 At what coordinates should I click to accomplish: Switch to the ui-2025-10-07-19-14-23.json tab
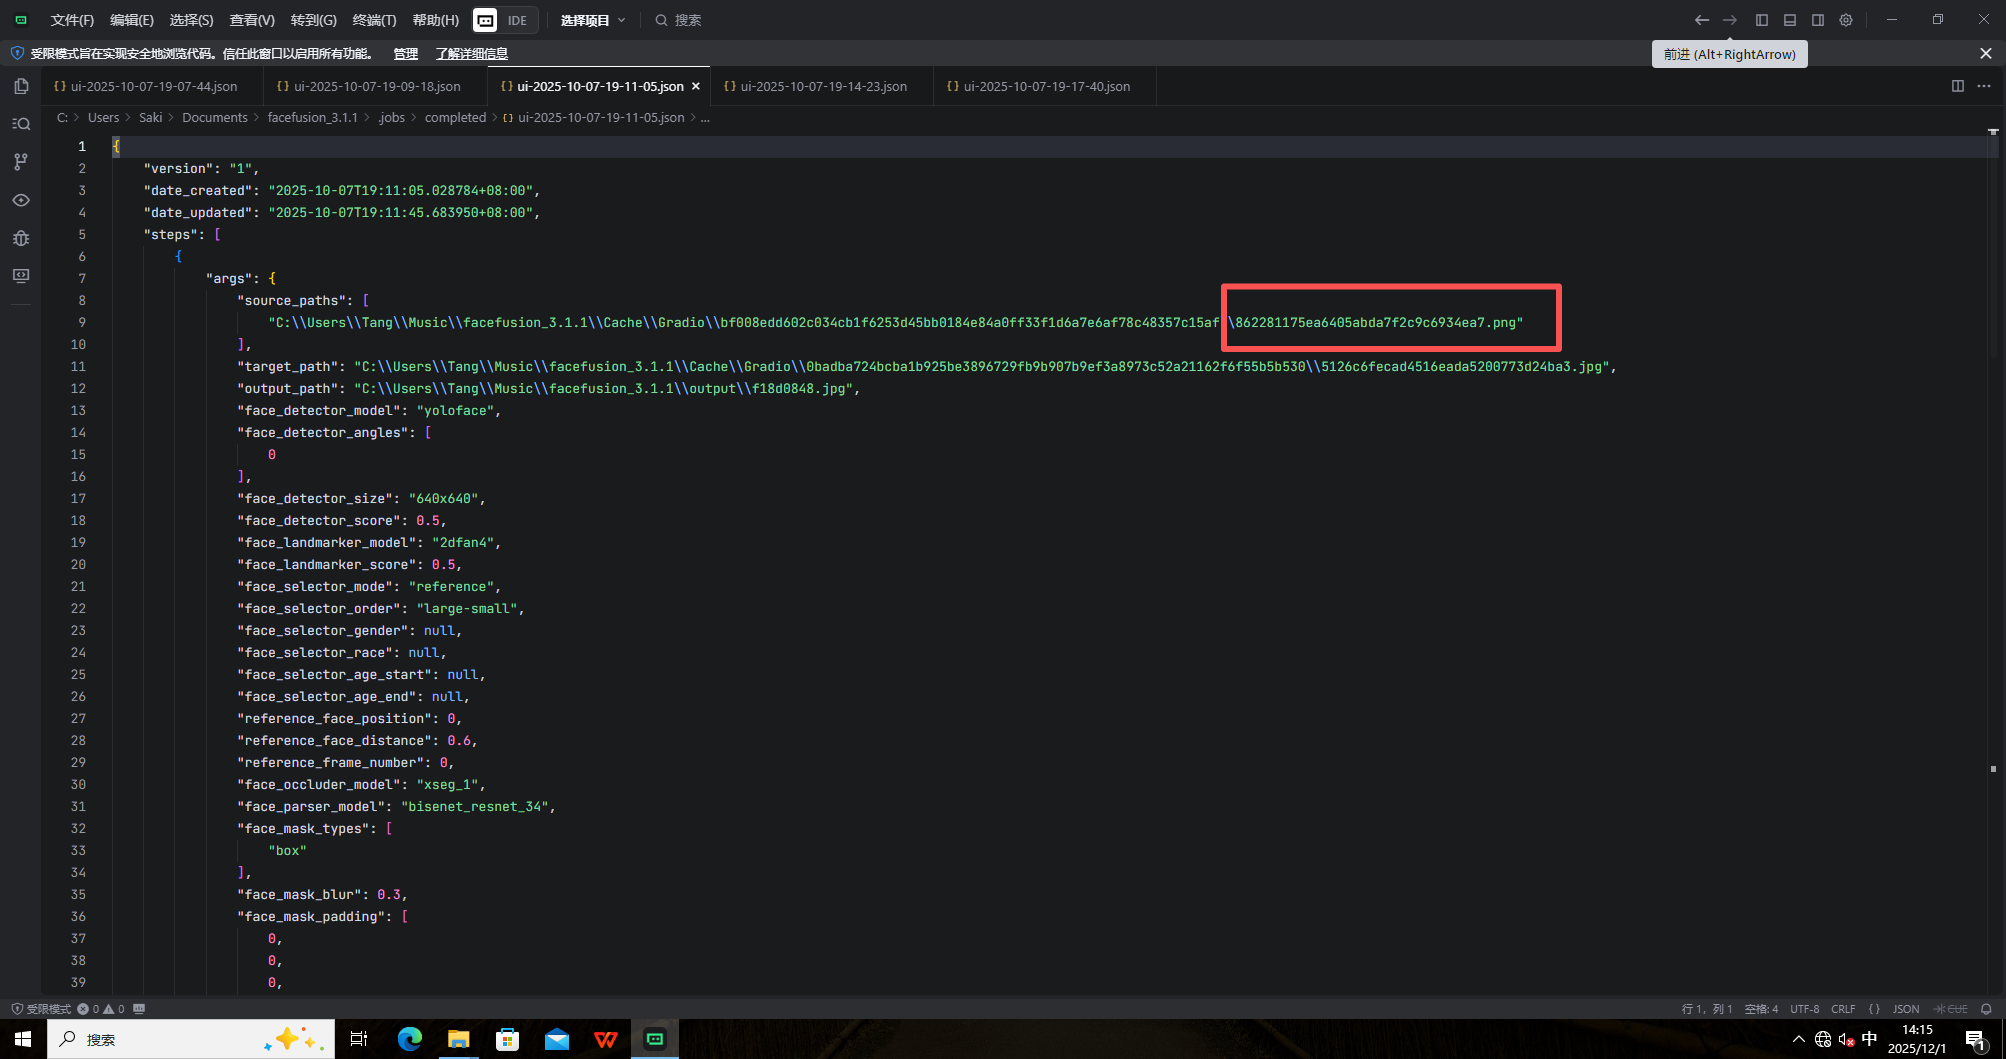(x=823, y=86)
